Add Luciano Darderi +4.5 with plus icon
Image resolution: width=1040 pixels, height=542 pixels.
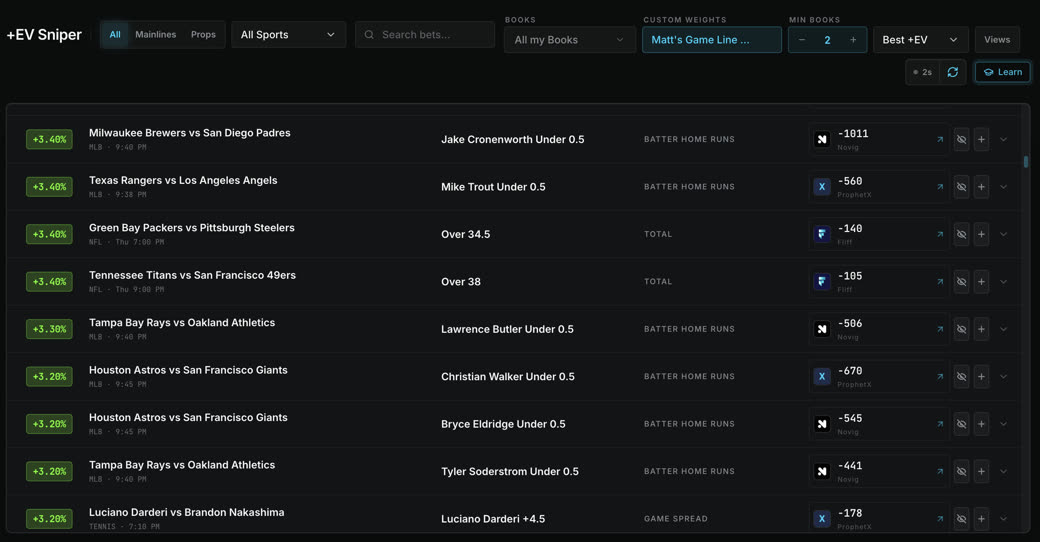coord(981,519)
